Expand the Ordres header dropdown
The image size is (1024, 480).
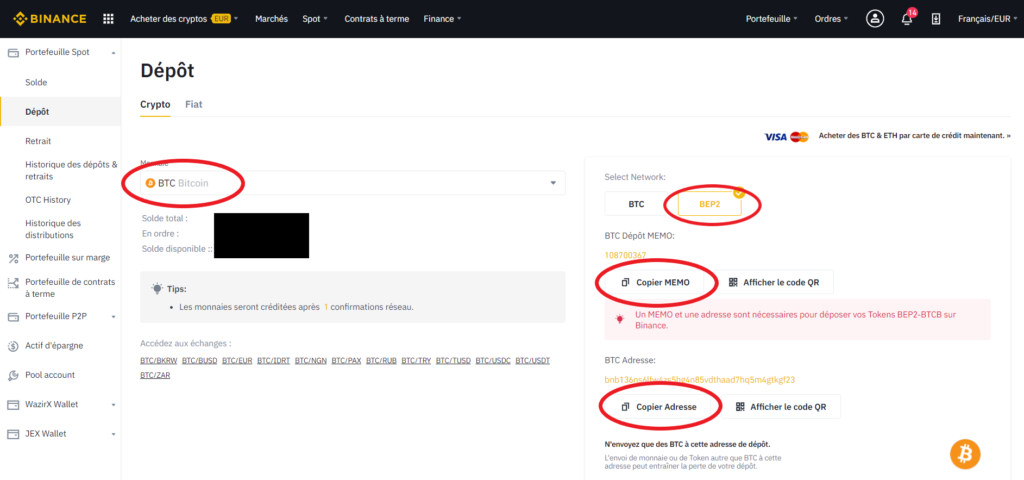pyautogui.click(x=831, y=19)
